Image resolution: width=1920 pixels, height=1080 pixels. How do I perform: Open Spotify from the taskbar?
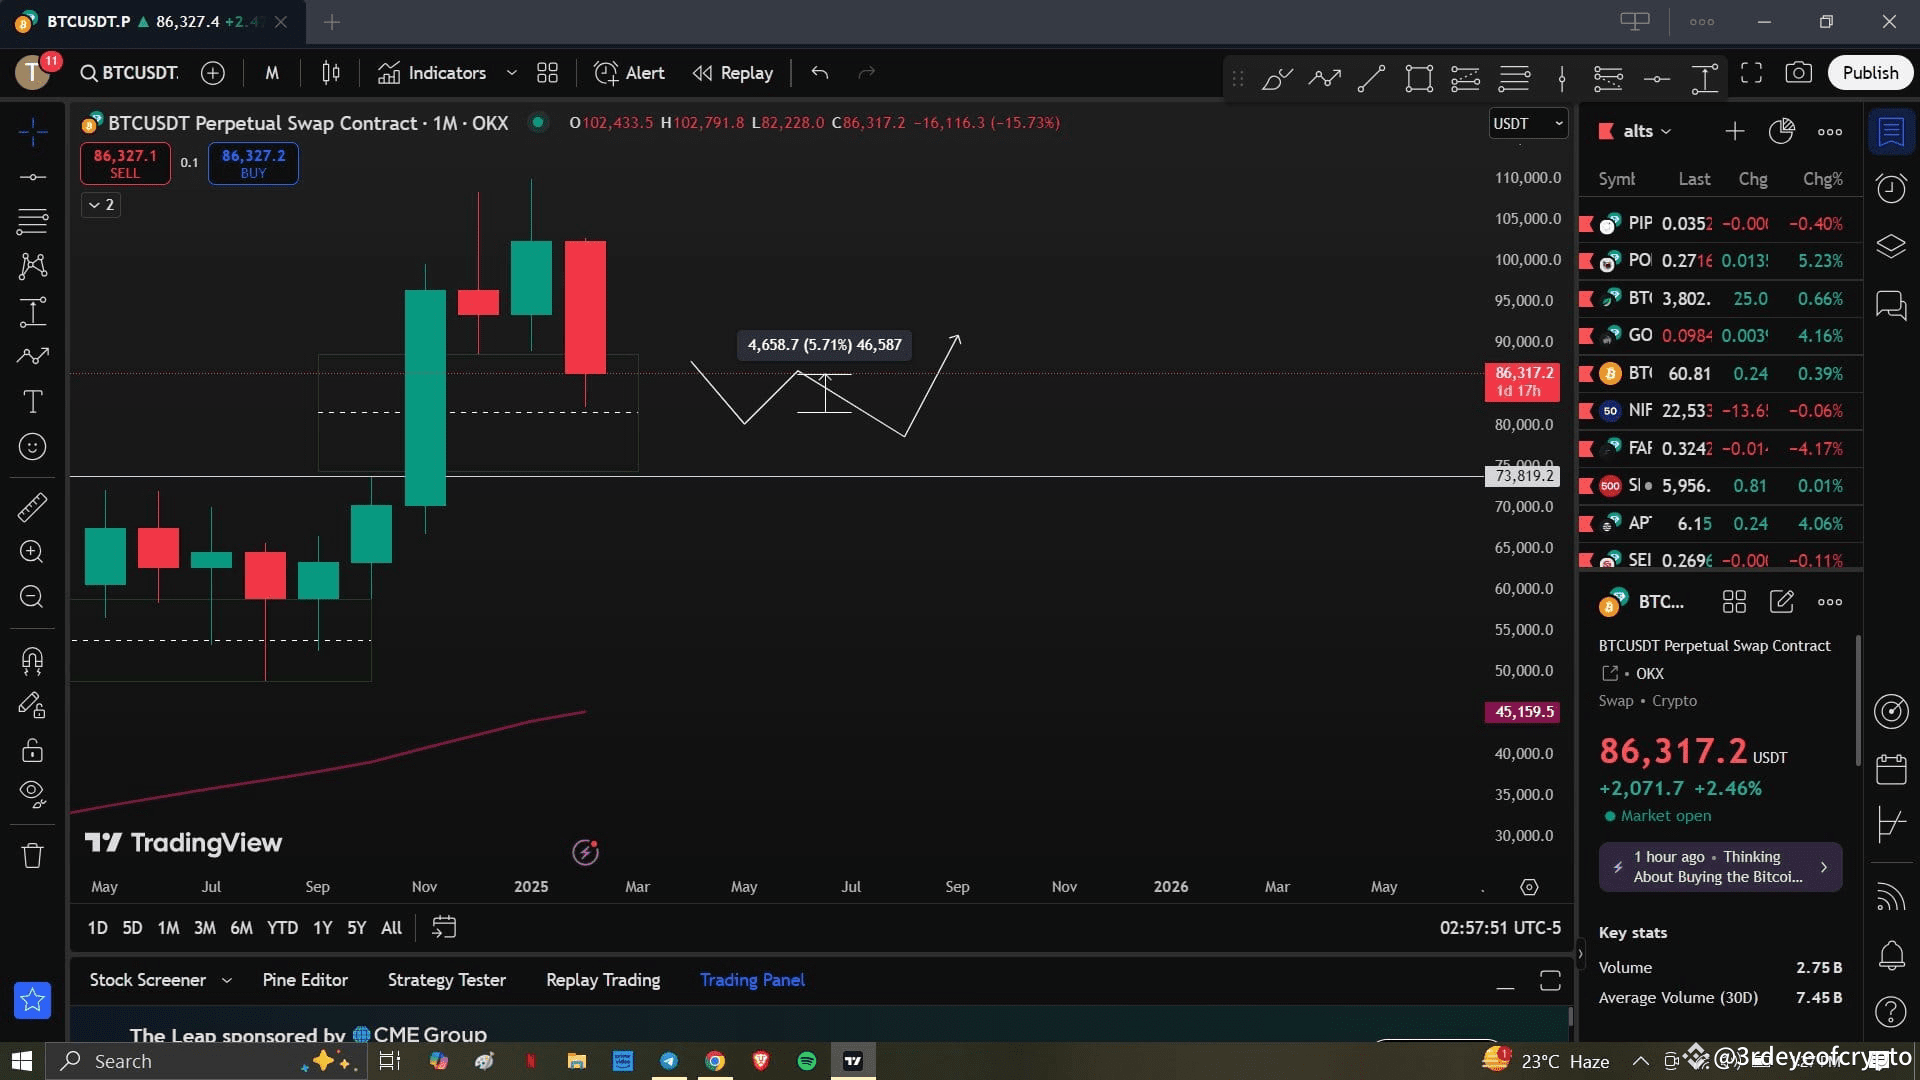pyautogui.click(x=806, y=1060)
